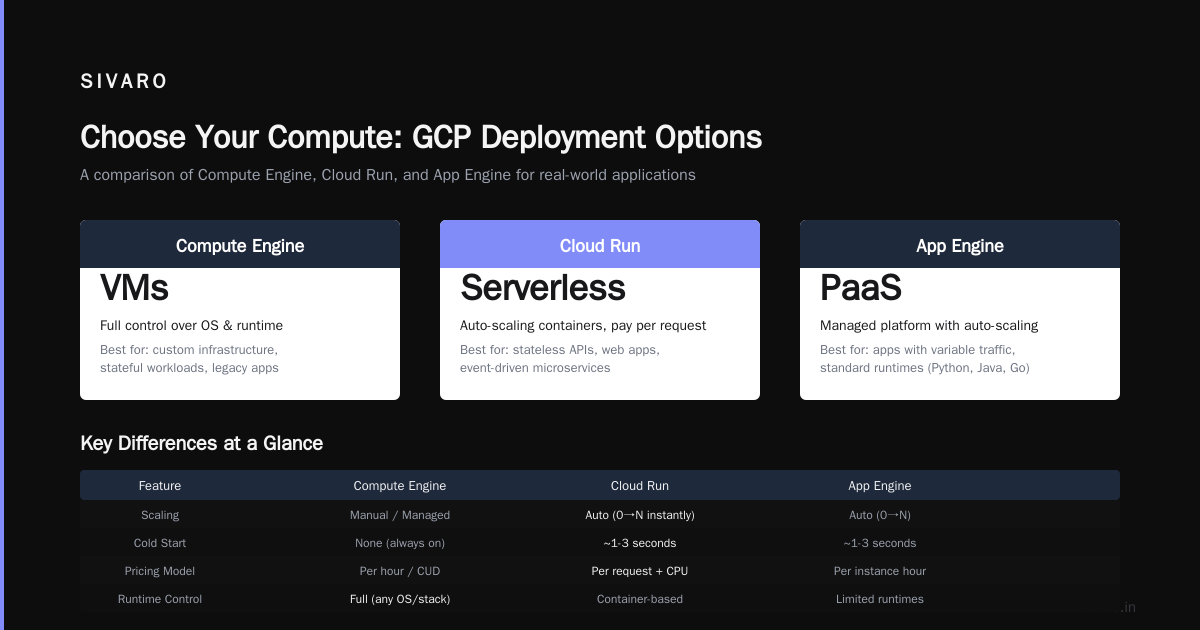Click the 'Pricing Model' row label
The image size is (1200, 630).
click(x=160, y=571)
